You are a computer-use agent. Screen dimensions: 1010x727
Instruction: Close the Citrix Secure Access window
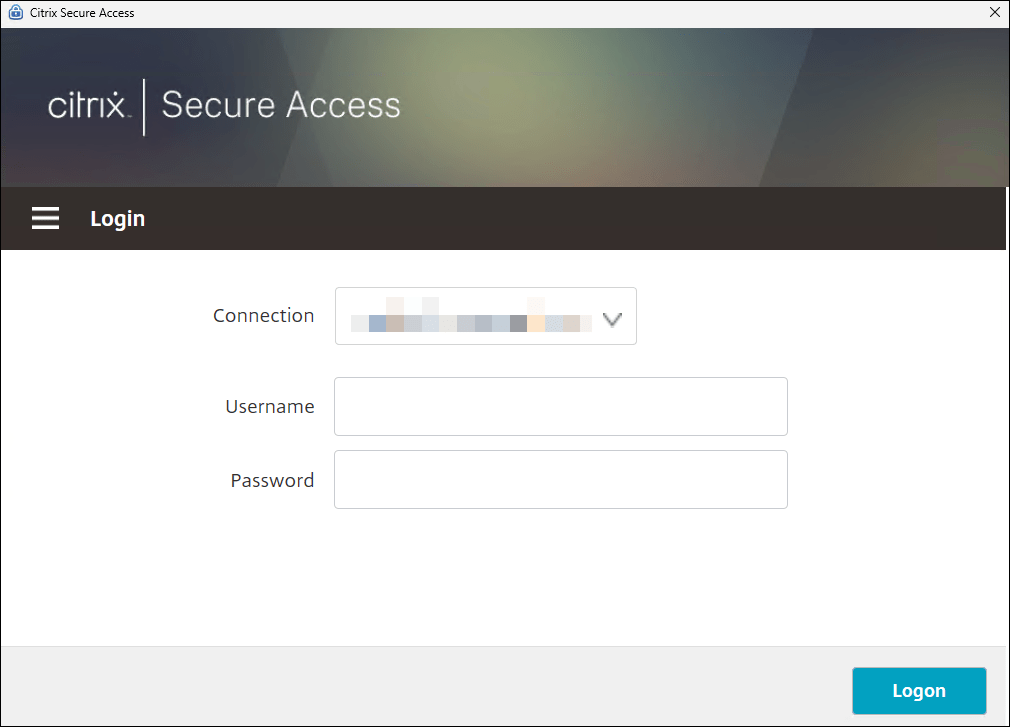tap(994, 13)
